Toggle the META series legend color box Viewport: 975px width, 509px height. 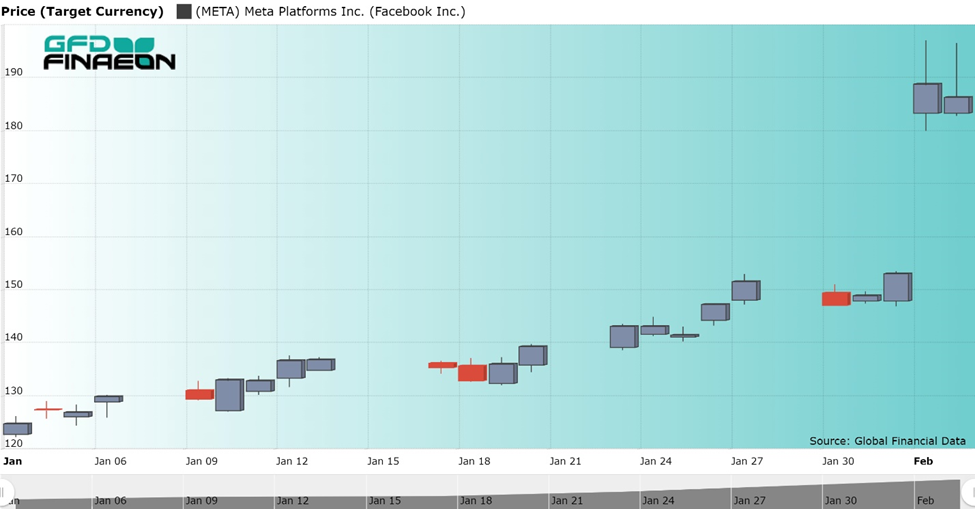point(183,11)
